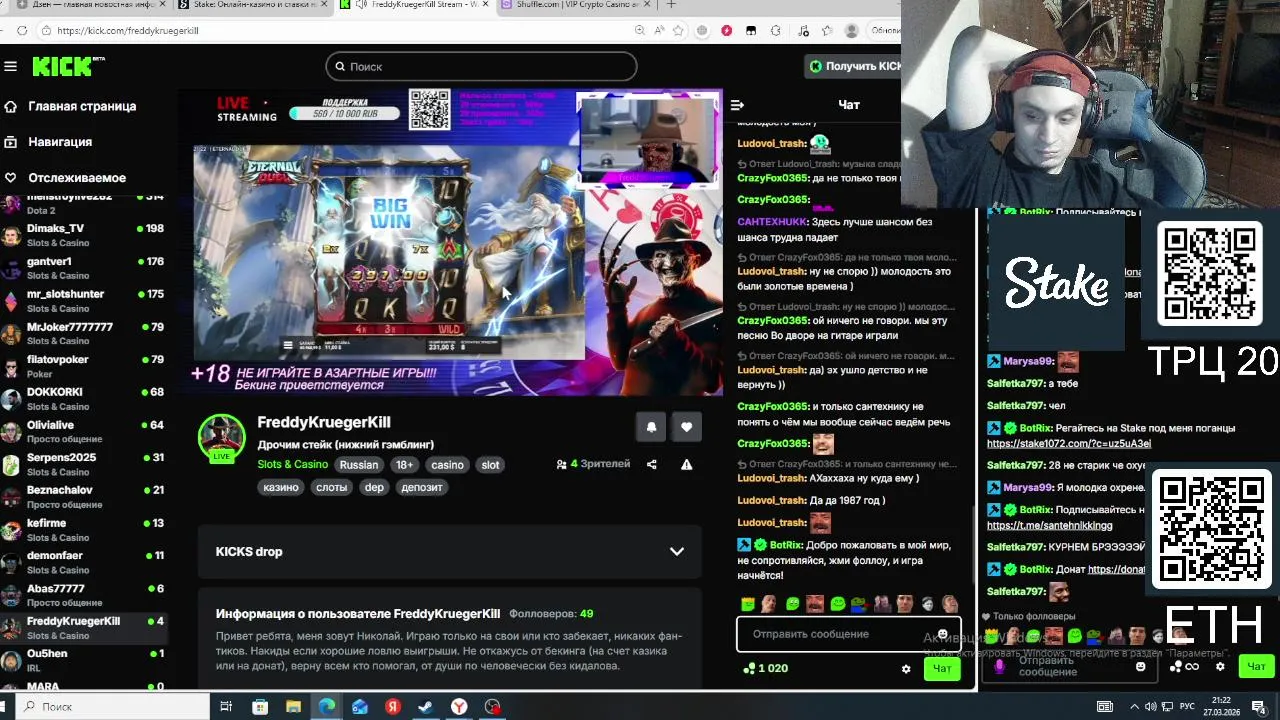
Task: Click the report warning triangle icon
Action: point(686,464)
